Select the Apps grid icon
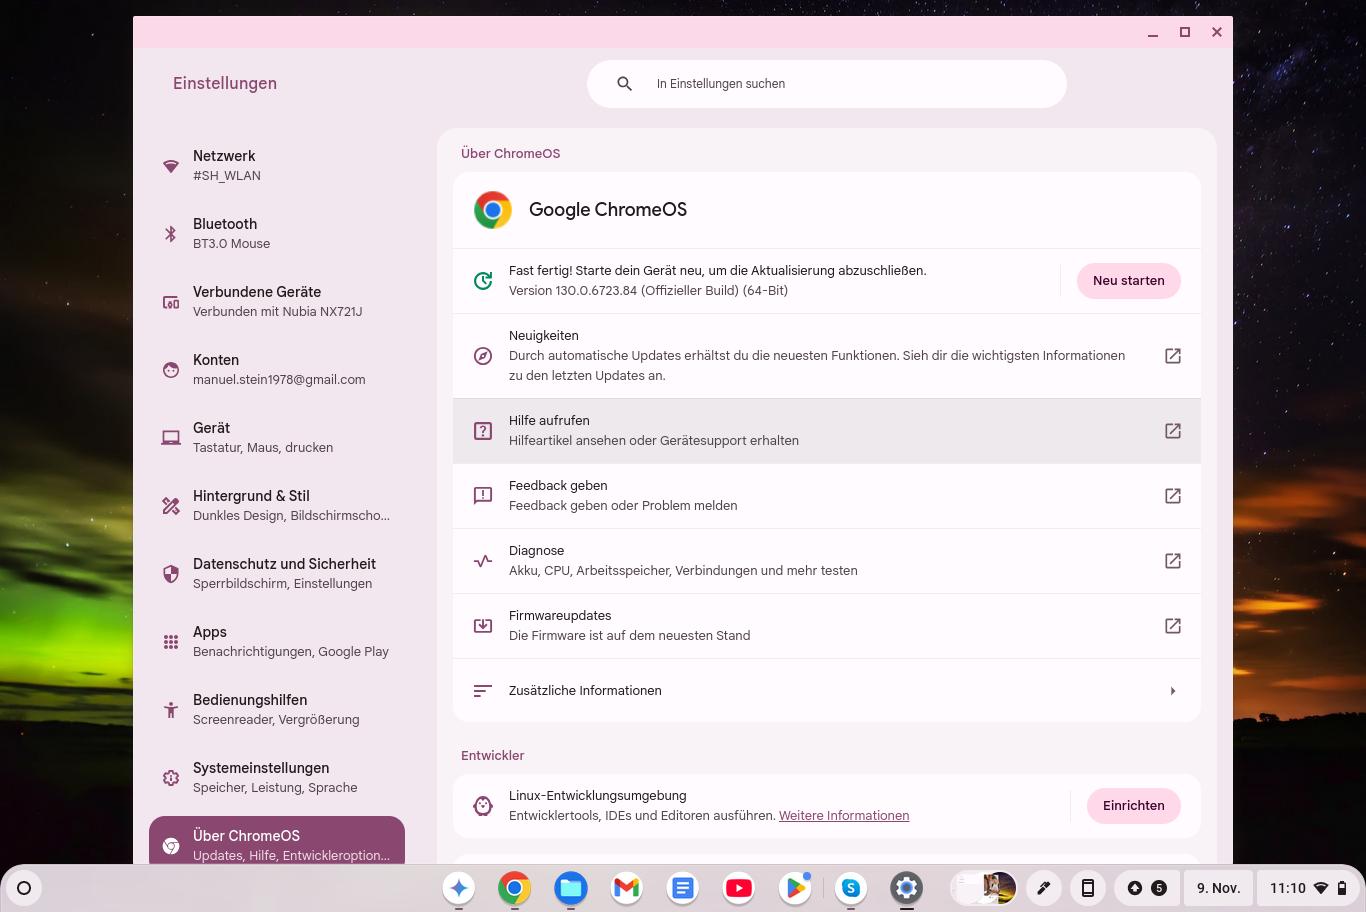Screen dimensions: 1366x912 pos(171,642)
